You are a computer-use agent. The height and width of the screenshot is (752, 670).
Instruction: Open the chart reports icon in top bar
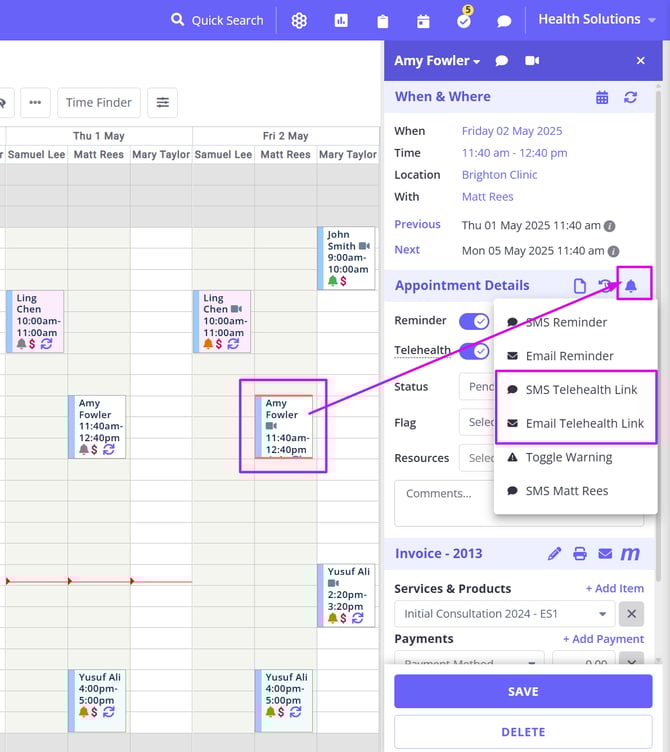(x=341, y=20)
